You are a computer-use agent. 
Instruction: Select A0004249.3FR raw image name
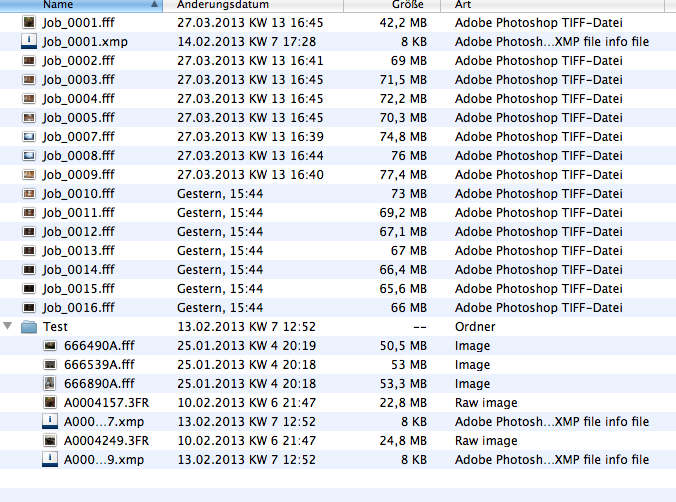[x=106, y=441]
